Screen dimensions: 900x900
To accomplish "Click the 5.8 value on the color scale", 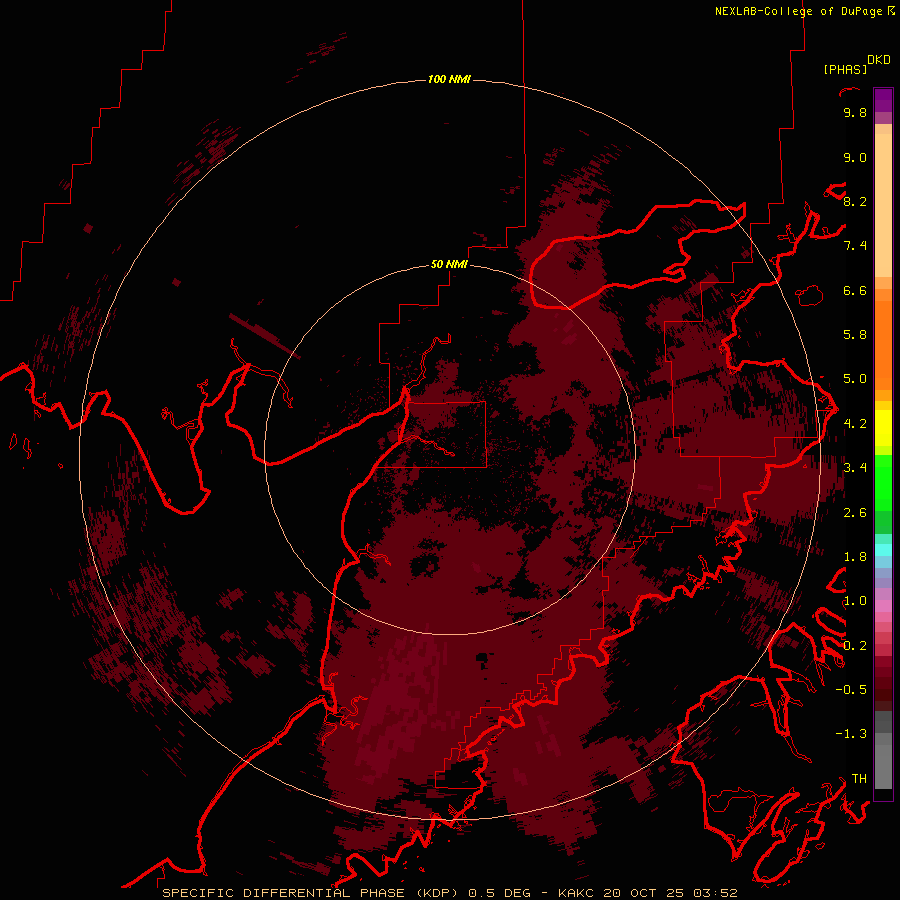I will click(x=855, y=335).
